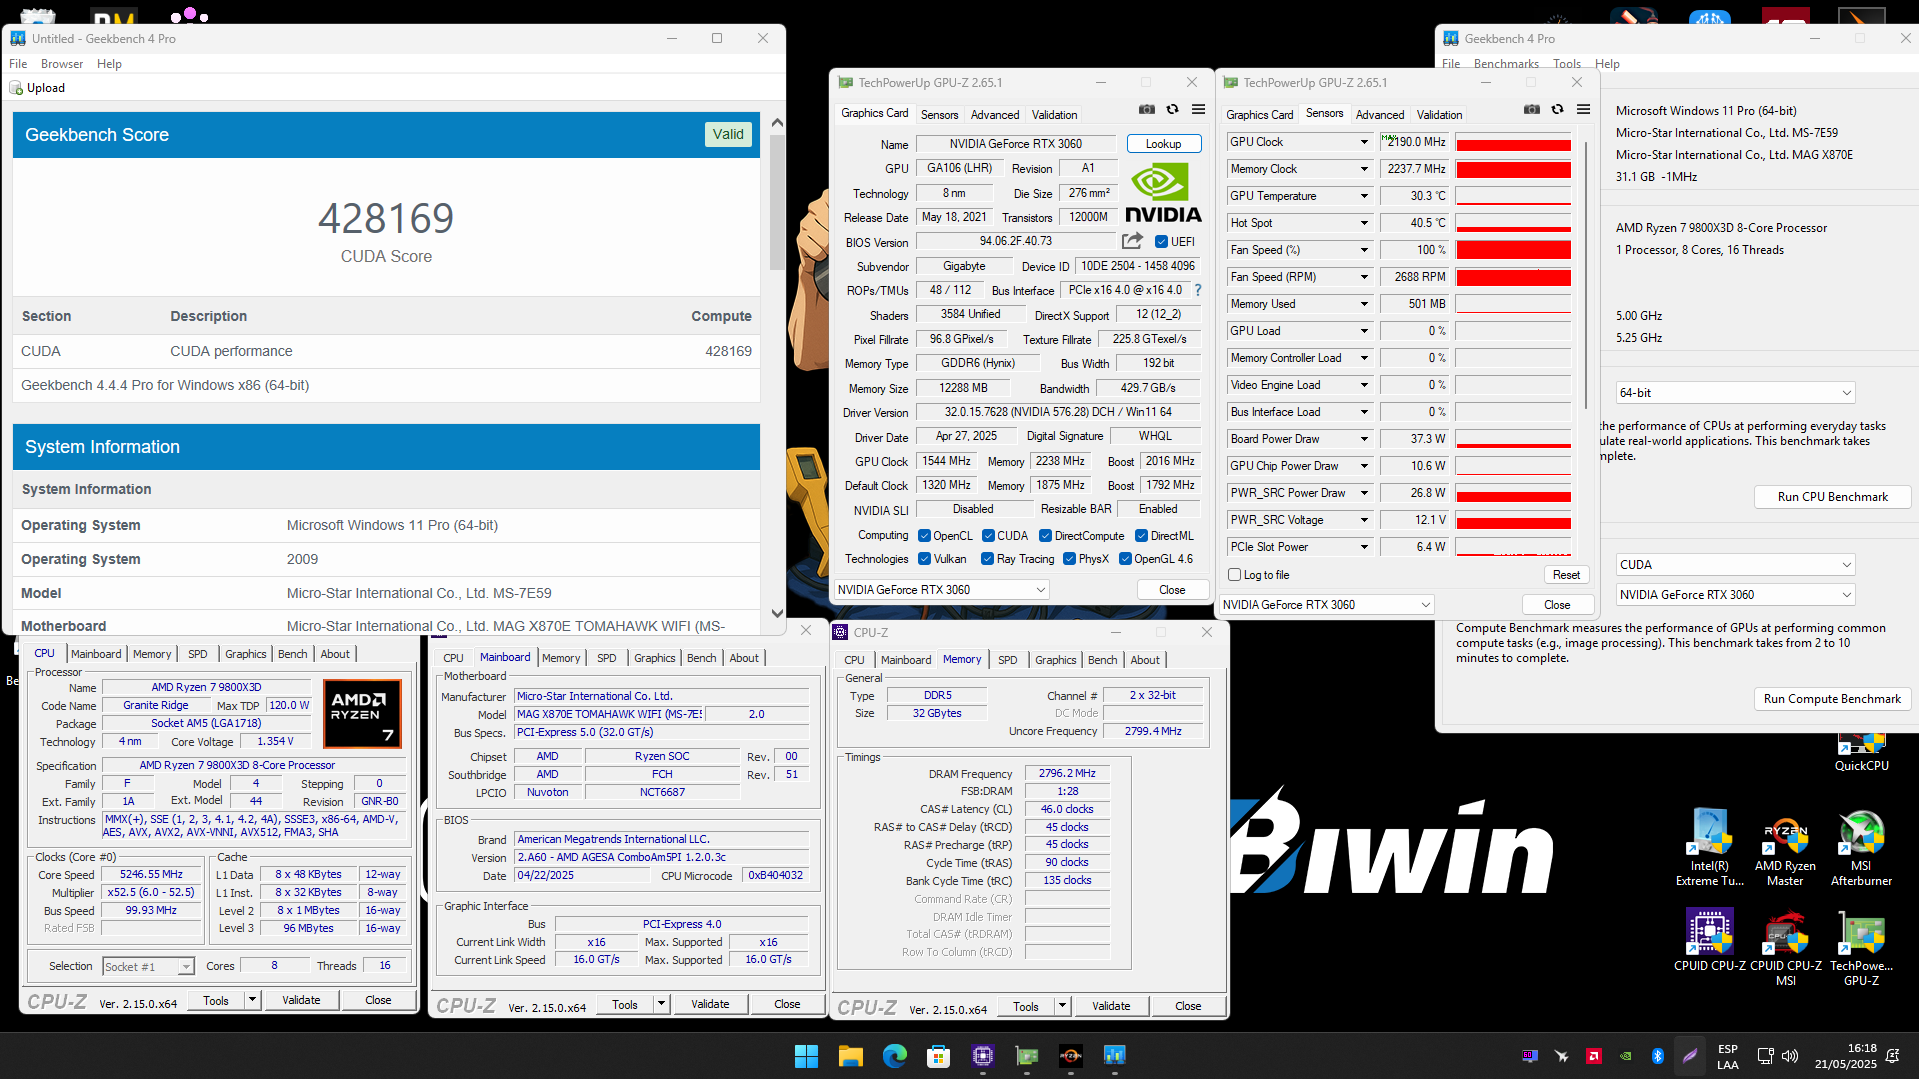Viewport: 1919px width, 1079px height.
Task: Click the Fan Speed (%) red sensor graph
Action: tap(1513, 250)
